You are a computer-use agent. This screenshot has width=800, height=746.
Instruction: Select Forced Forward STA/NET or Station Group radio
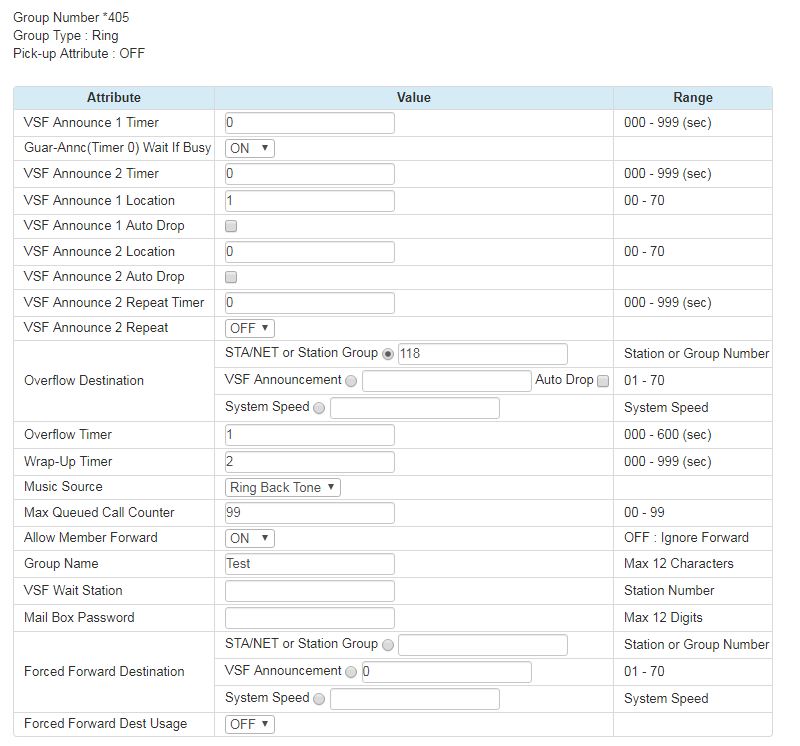[388, 645]
